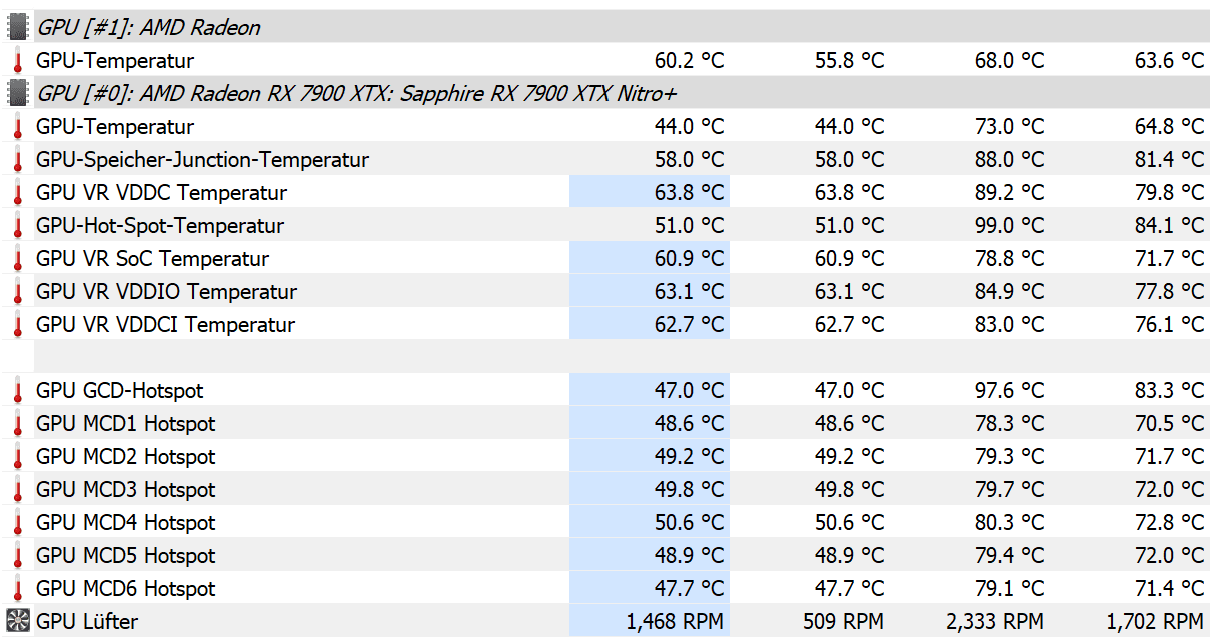Click the 68.0 °C maximum value
This screenshot has height=640, width=1212.
pyautogui.click(x=1009, y=61)
